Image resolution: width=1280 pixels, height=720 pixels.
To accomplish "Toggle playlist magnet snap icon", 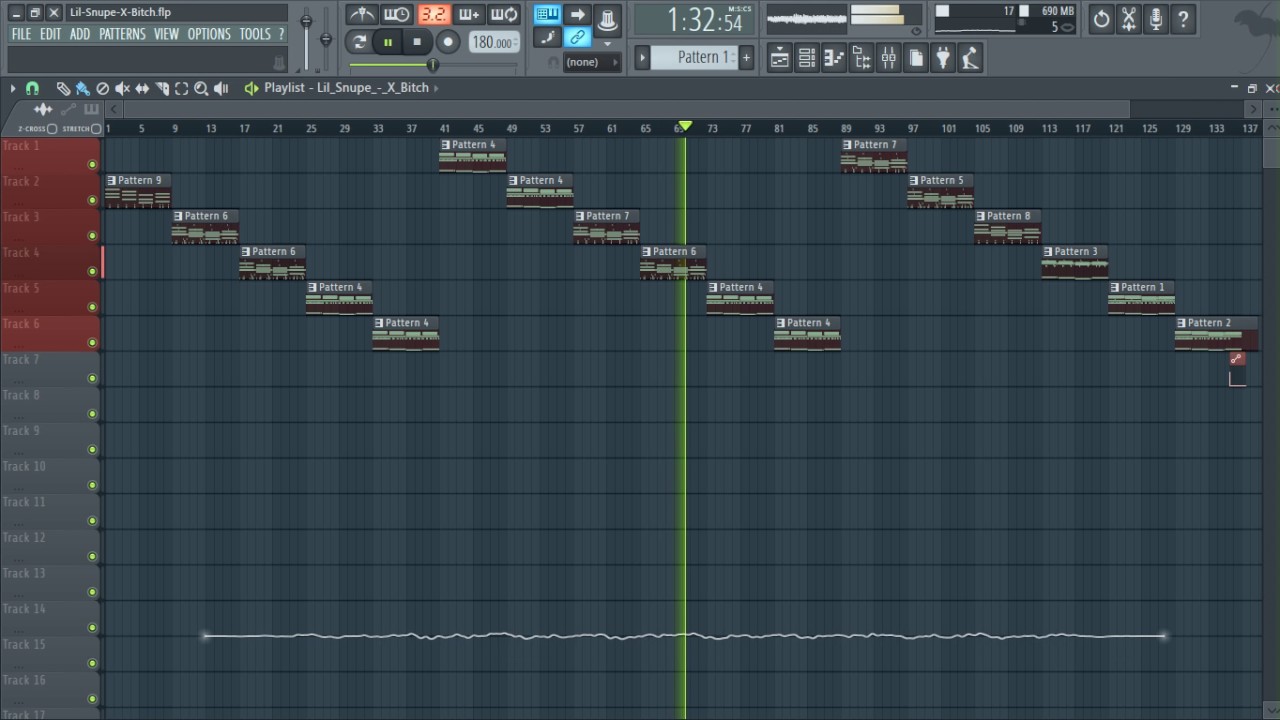I will coord(32,88).
